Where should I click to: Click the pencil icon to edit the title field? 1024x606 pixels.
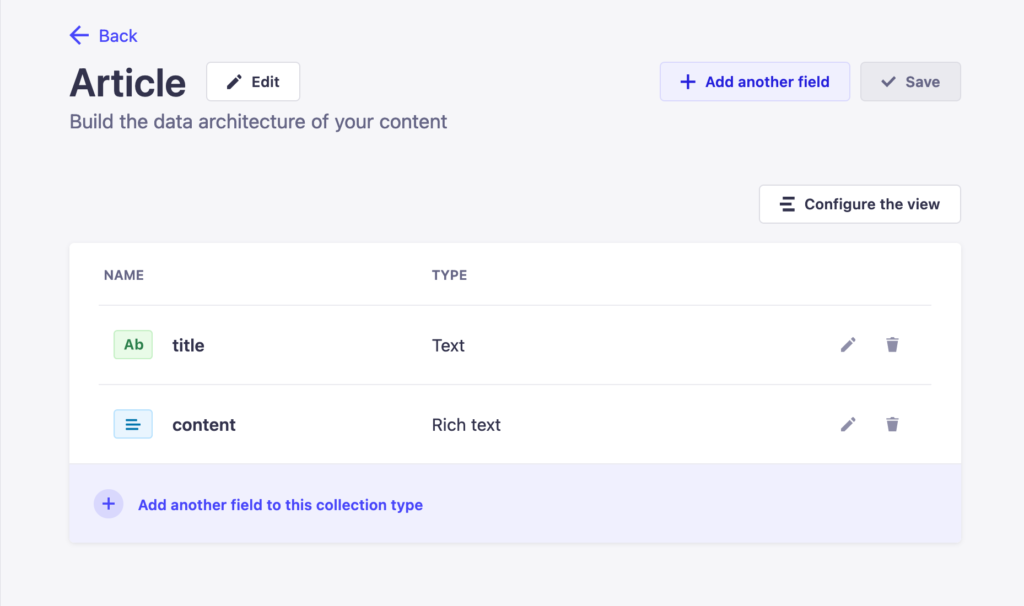pyautogui.click(x=847, y=344)
